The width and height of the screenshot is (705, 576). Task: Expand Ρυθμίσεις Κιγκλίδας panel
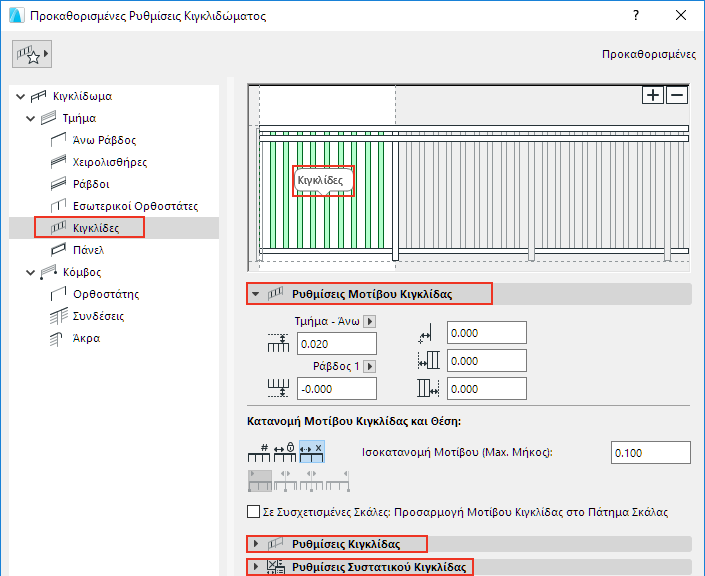click(255, 544)
